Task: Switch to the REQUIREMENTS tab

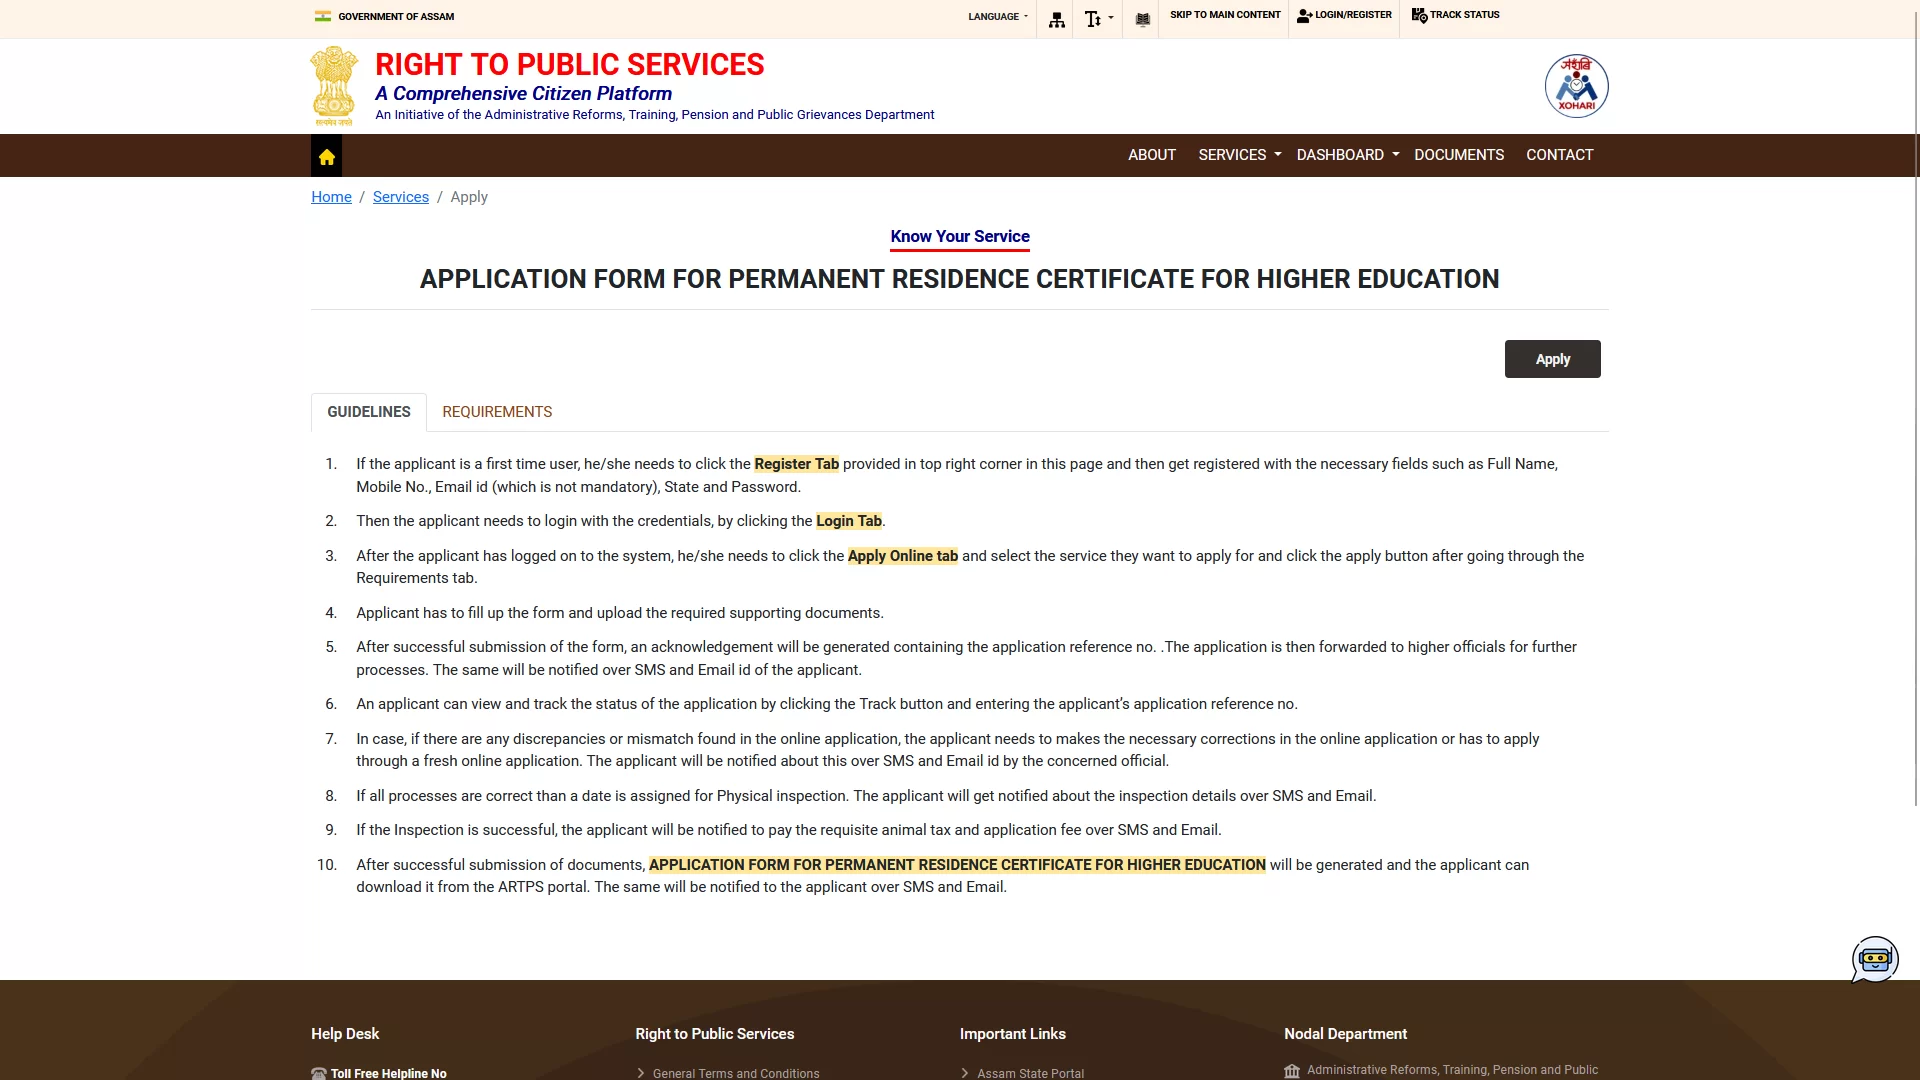Action: [497, 411]
